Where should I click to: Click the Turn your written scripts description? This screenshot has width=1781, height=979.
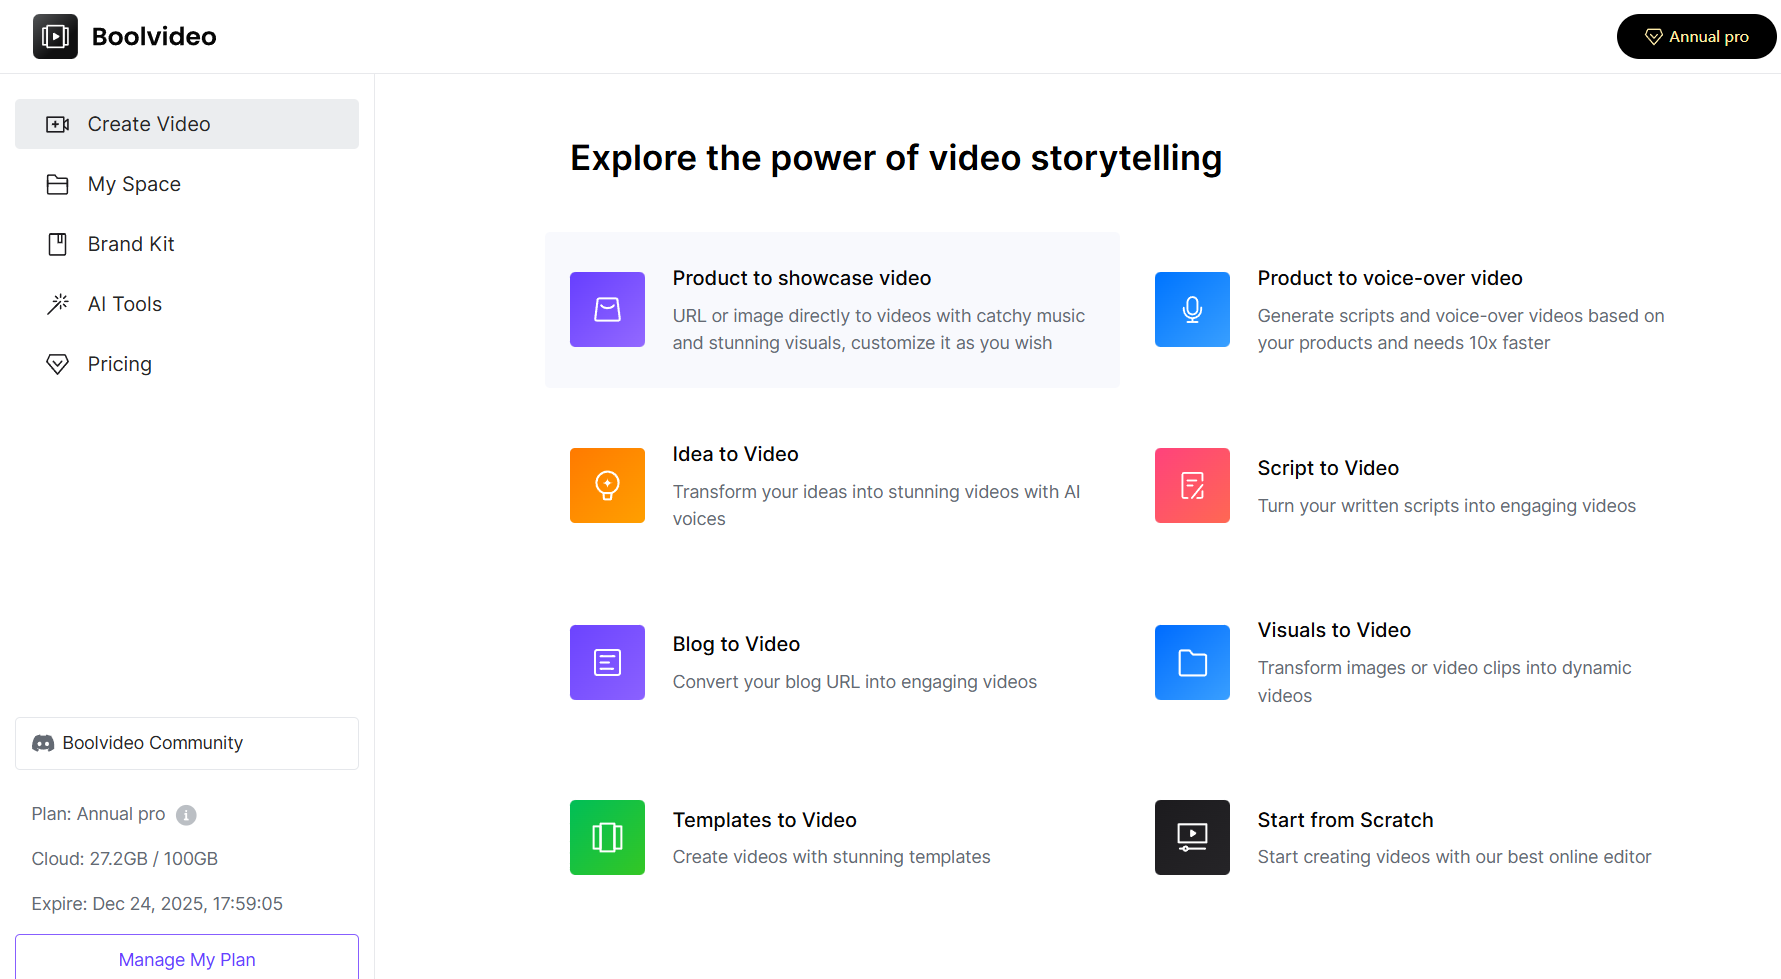click(x=1447, y=506)
